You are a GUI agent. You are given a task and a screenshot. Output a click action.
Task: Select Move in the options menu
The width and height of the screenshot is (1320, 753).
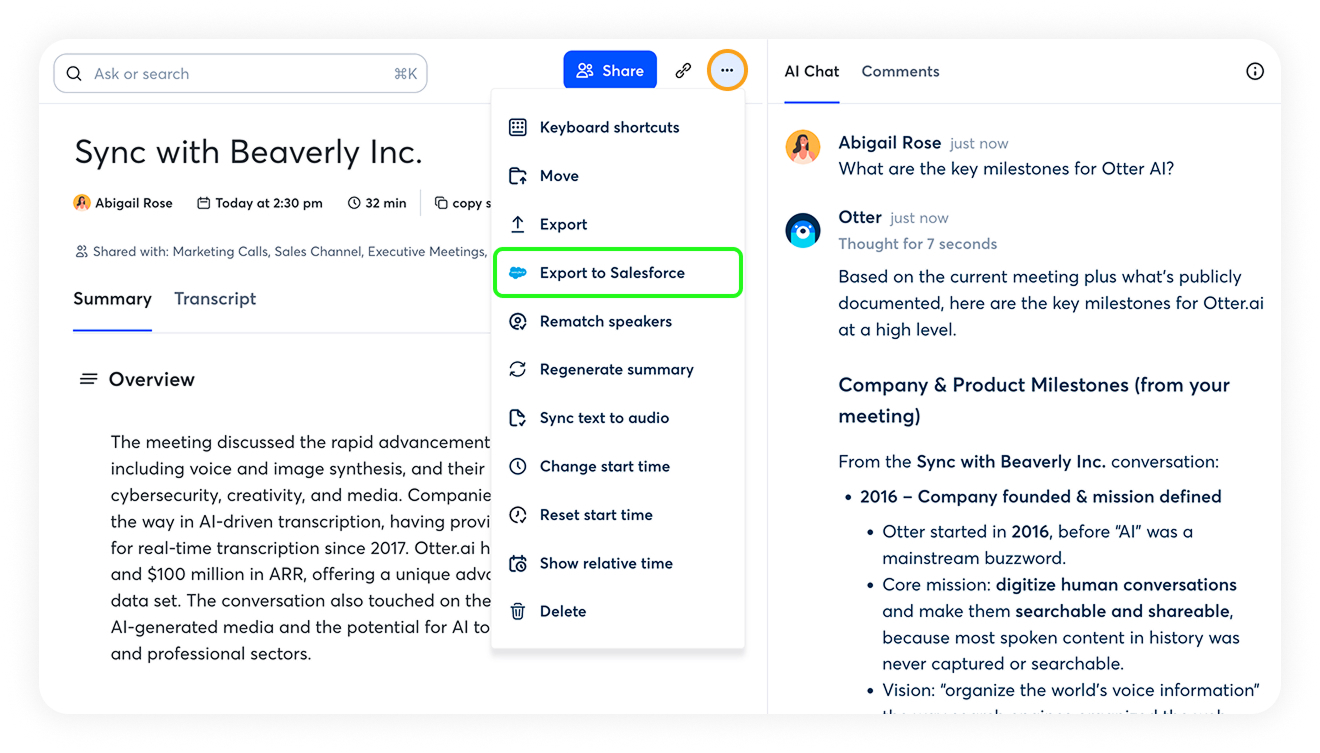coord(559,176)
